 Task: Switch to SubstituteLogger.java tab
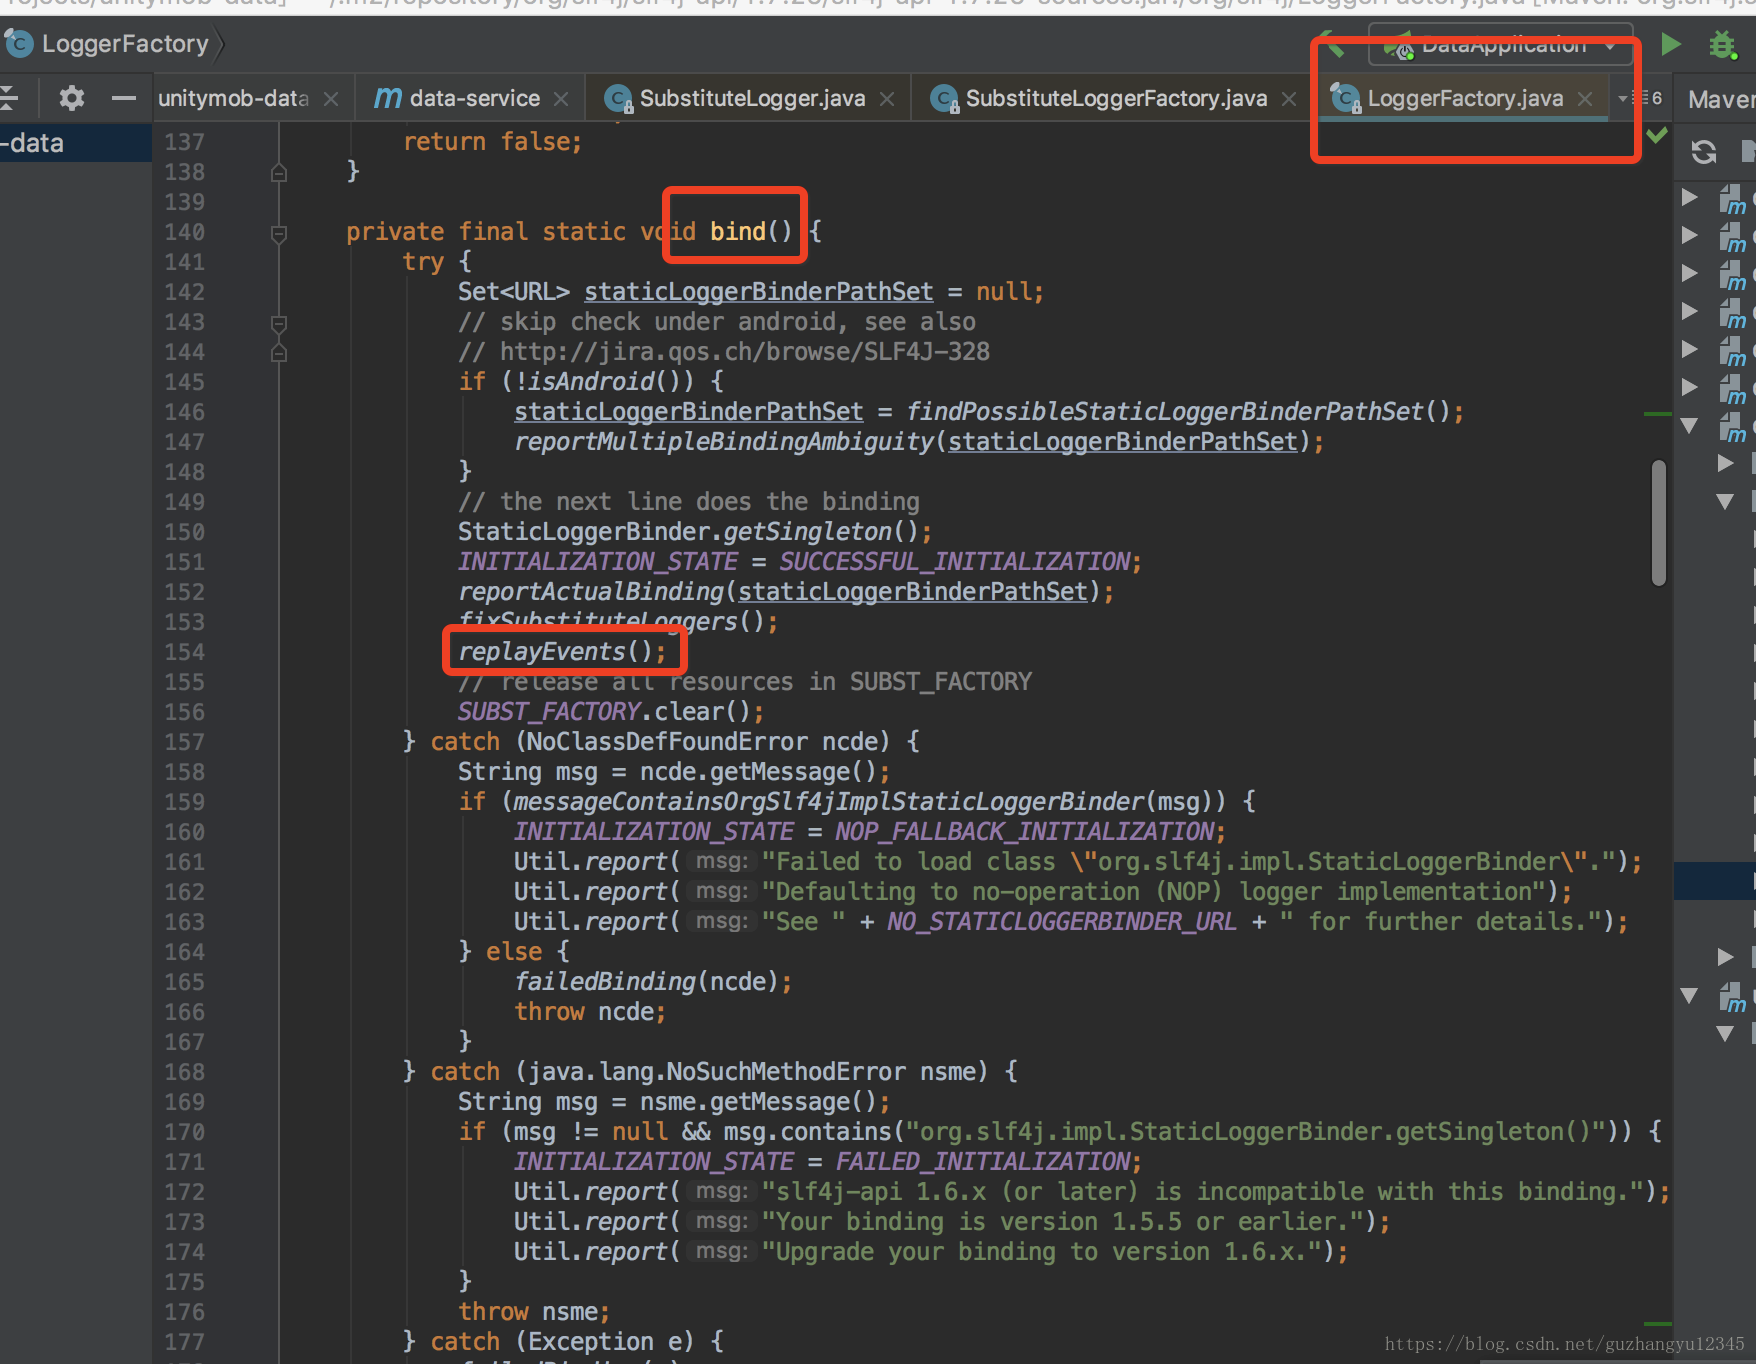[736, 98]
